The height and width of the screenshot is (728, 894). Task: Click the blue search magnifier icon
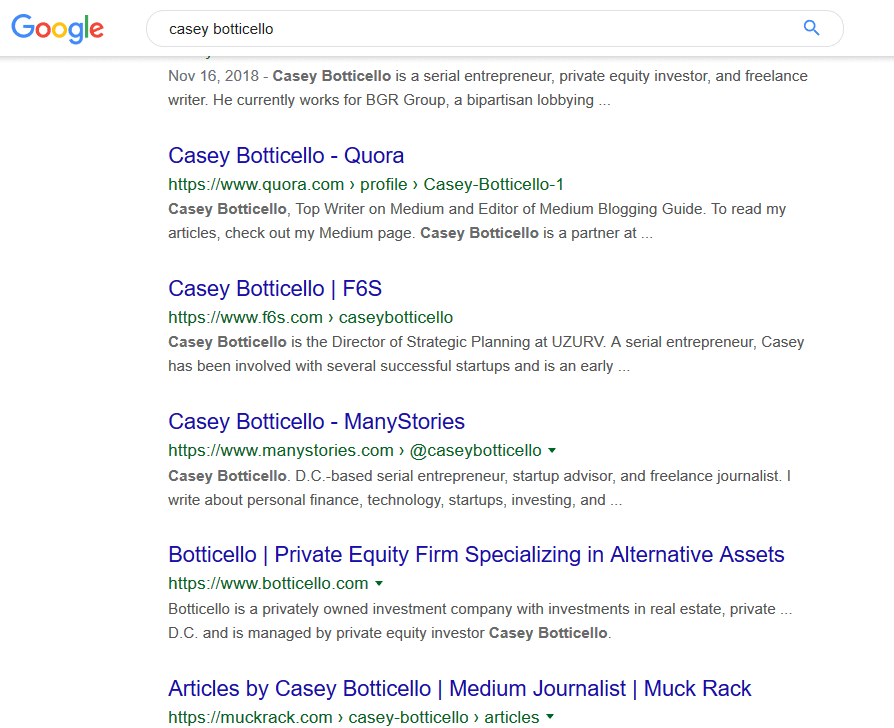(x=811, y=28)
